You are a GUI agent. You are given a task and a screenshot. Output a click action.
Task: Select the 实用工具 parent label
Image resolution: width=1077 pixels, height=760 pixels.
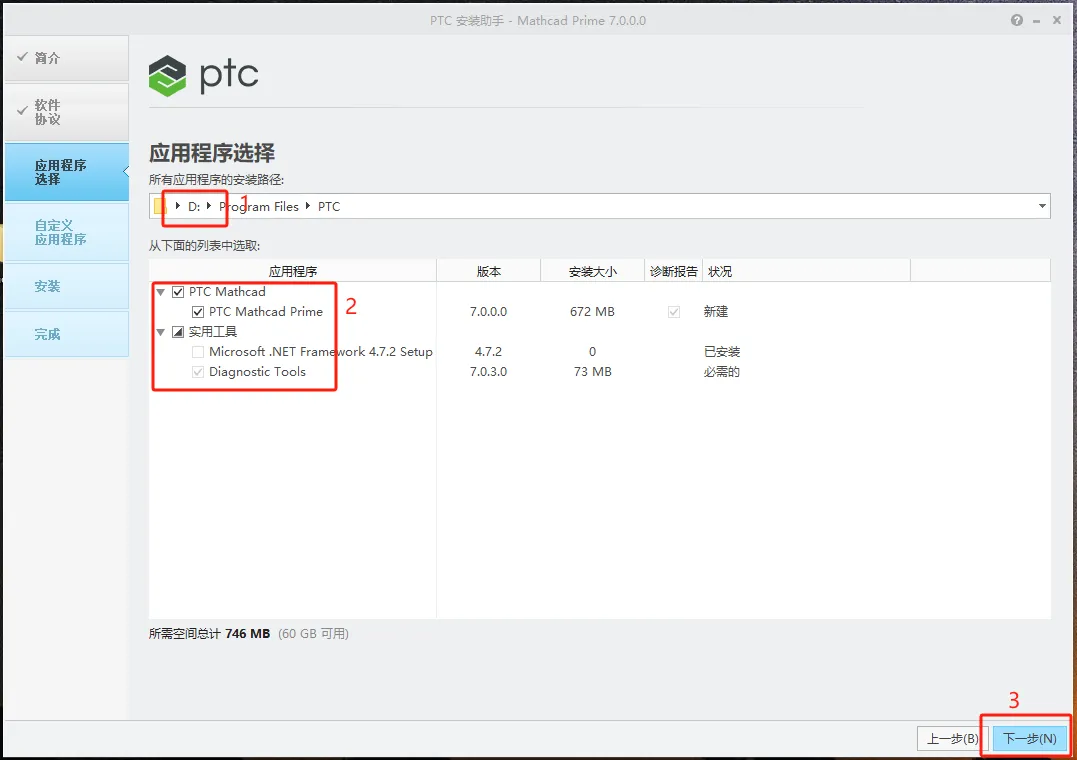click(213, 332)
